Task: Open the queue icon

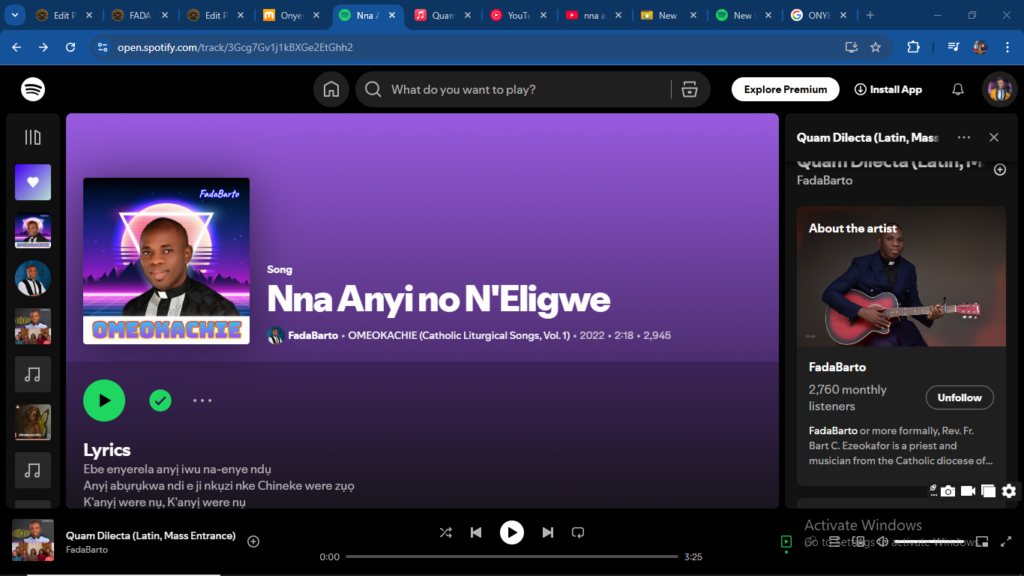Action: [x=837, y=541]
